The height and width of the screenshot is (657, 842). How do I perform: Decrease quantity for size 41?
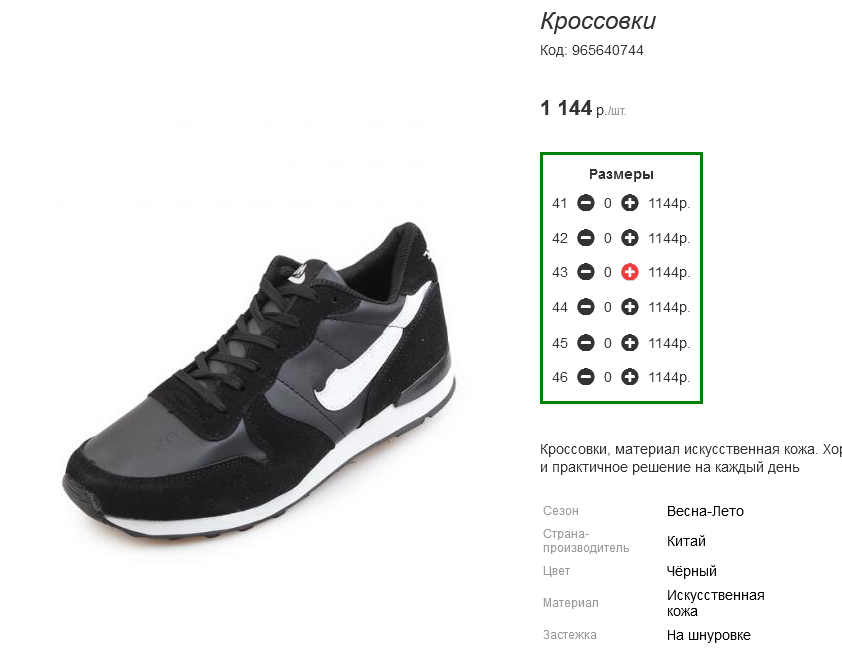[x=585, y=203]
